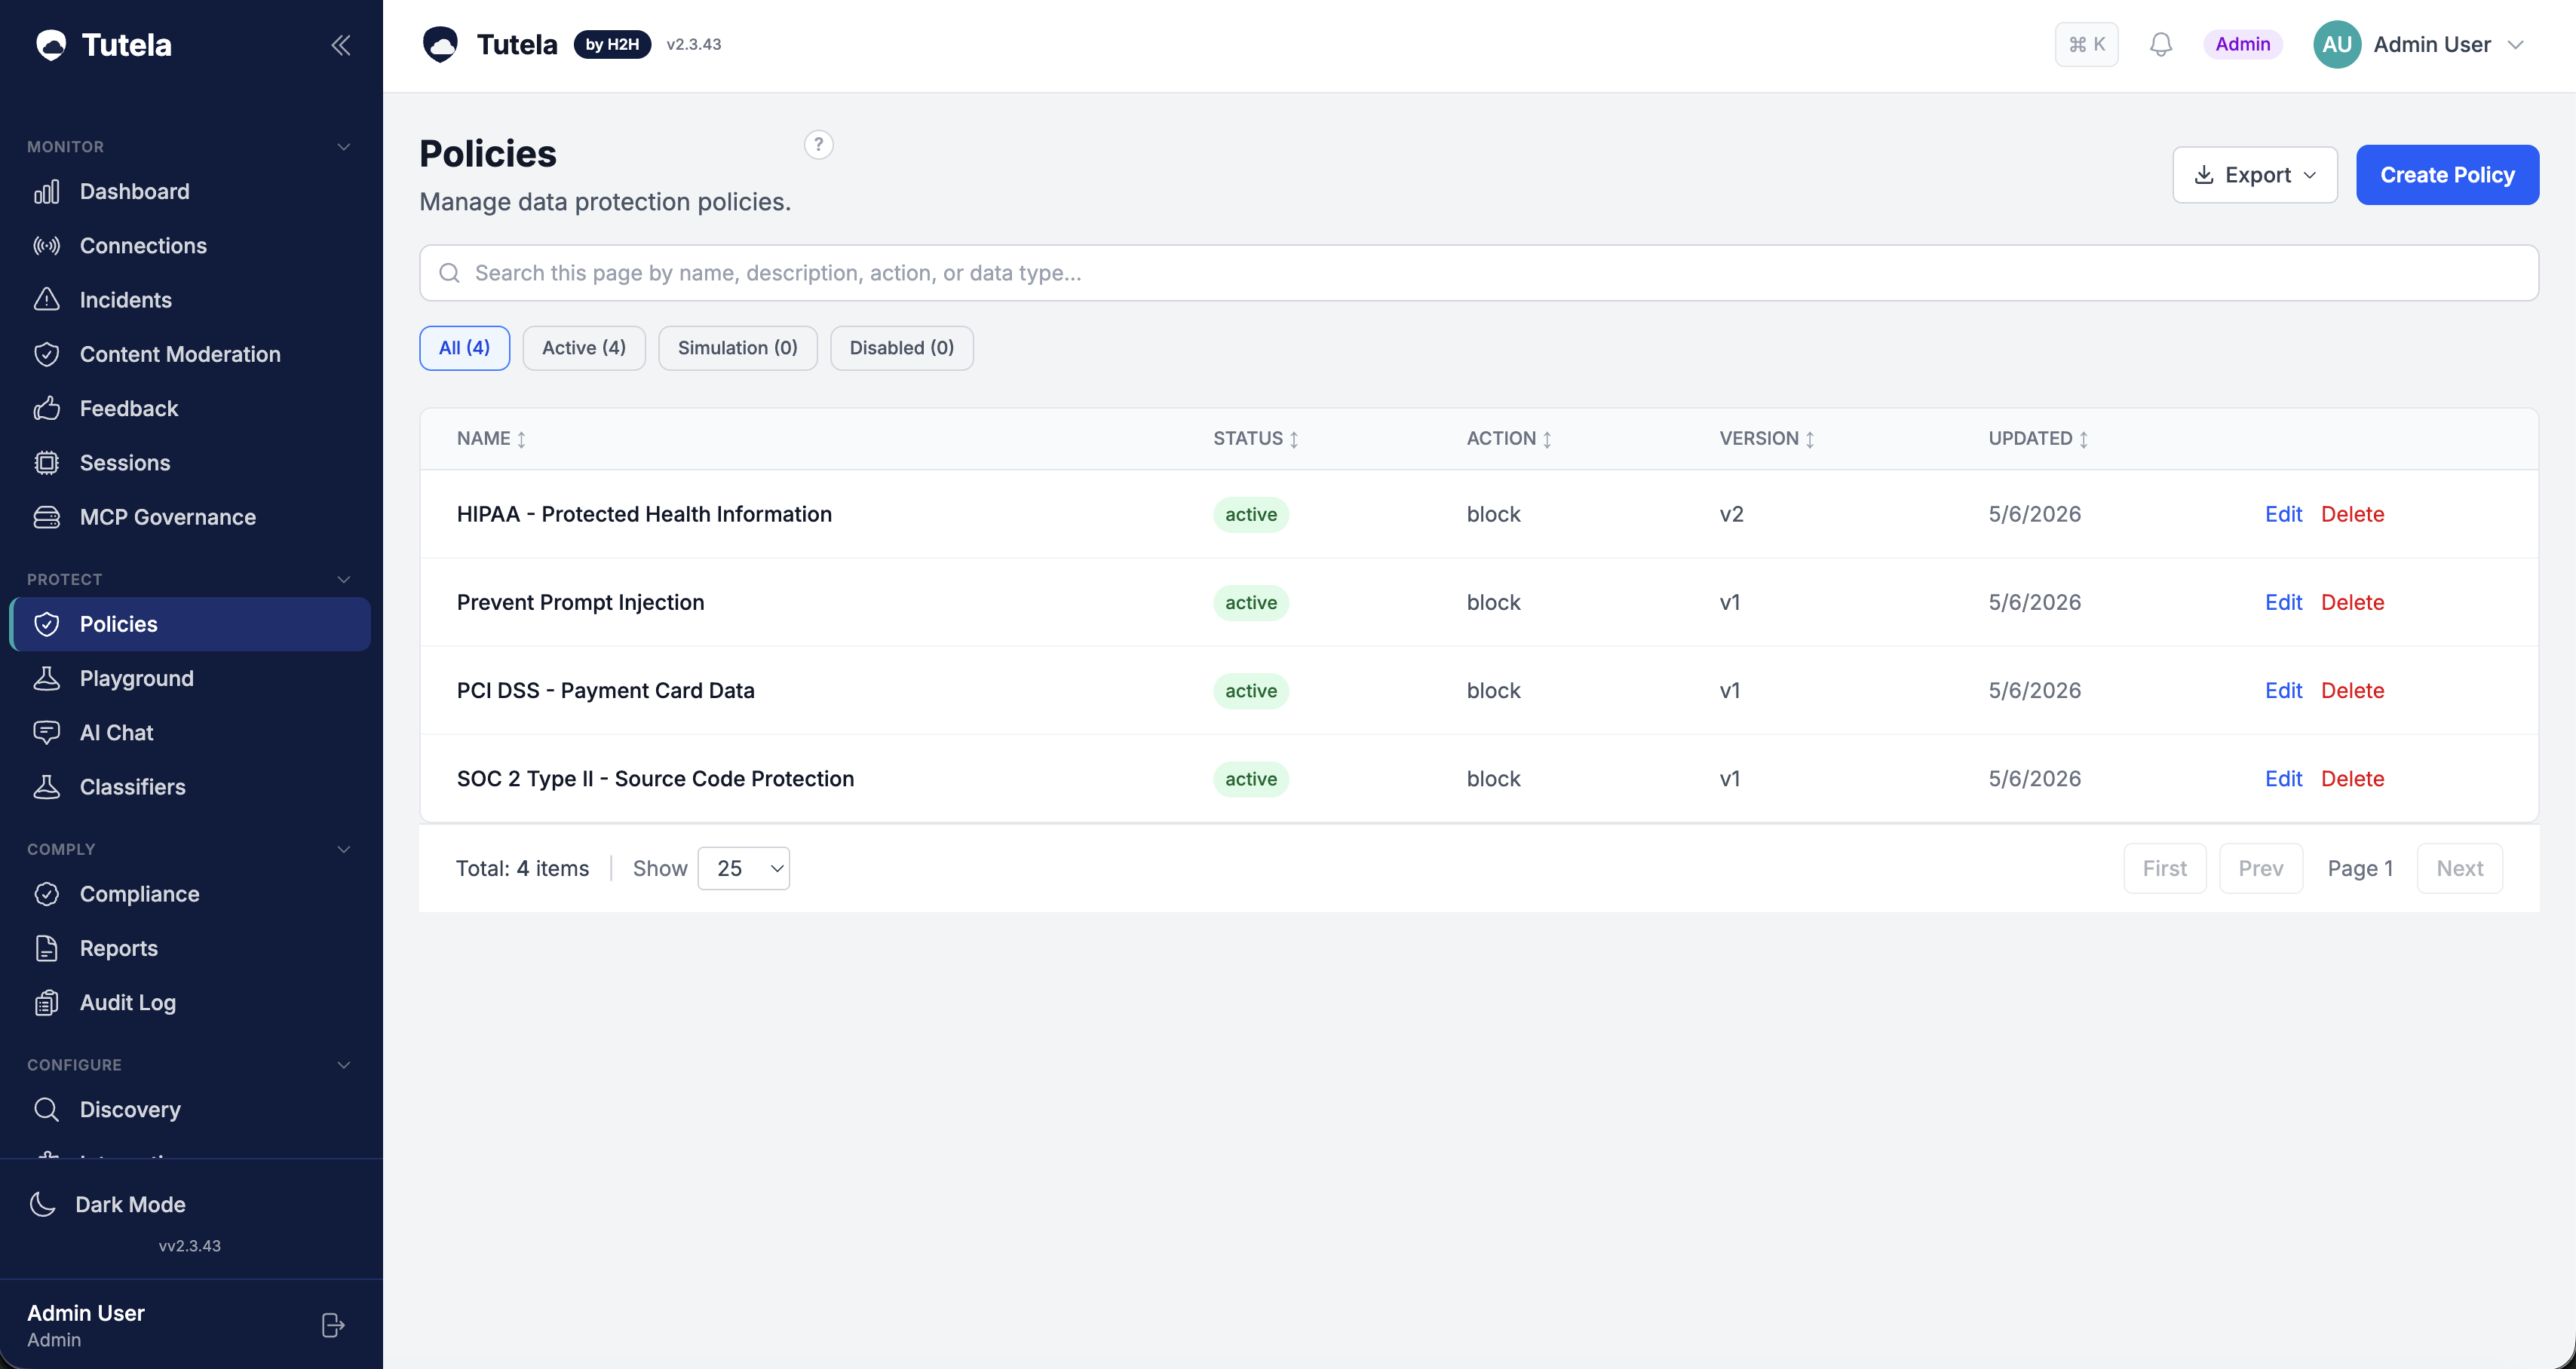Click the v2 version cell
Image resolution: width=2576 pixels, height=1369 pixels.
click(1731, 514)
